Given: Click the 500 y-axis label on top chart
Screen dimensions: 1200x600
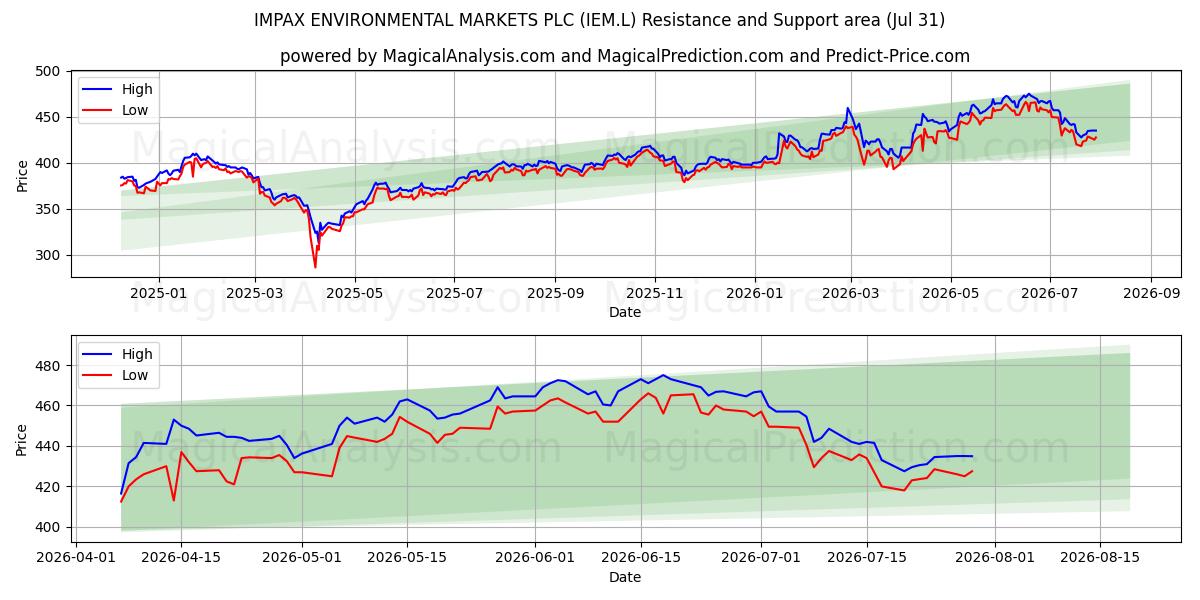Looking at the screenshot, I should pyautogui.click(x=49, y=72).
